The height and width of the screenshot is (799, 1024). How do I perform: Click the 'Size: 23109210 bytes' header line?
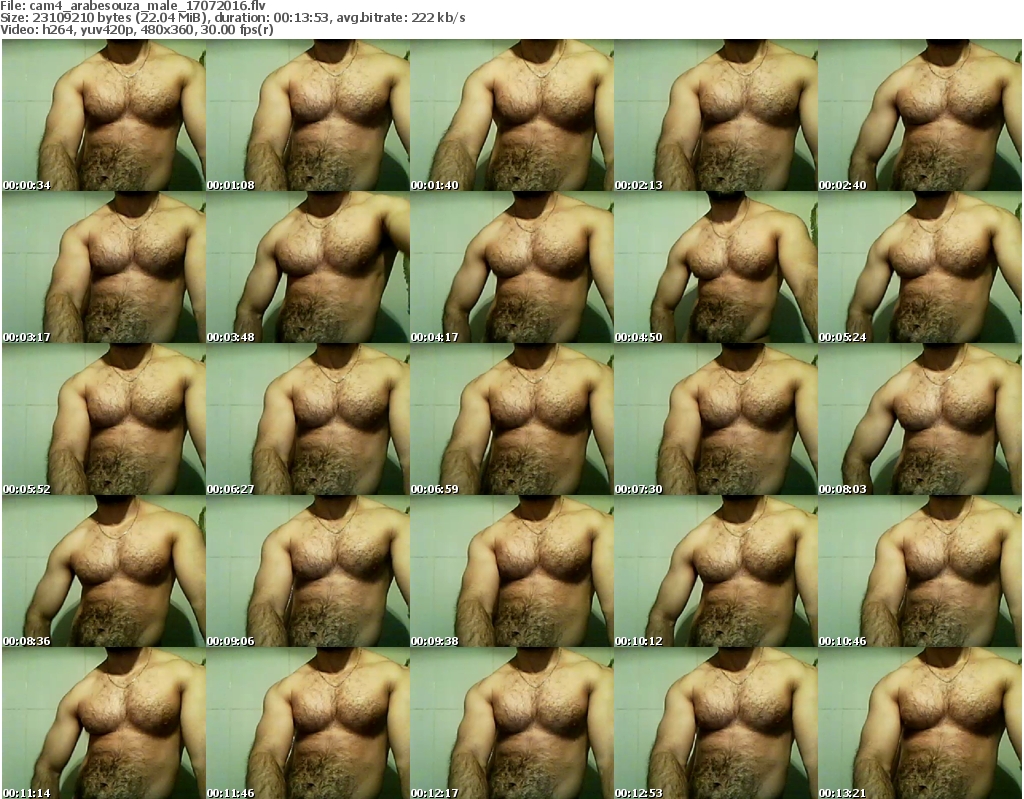[232, 18]
